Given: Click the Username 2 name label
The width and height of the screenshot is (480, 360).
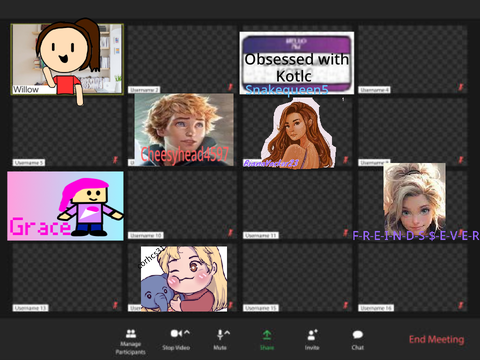Looking at the screenshot, I should tap(144, 90).
